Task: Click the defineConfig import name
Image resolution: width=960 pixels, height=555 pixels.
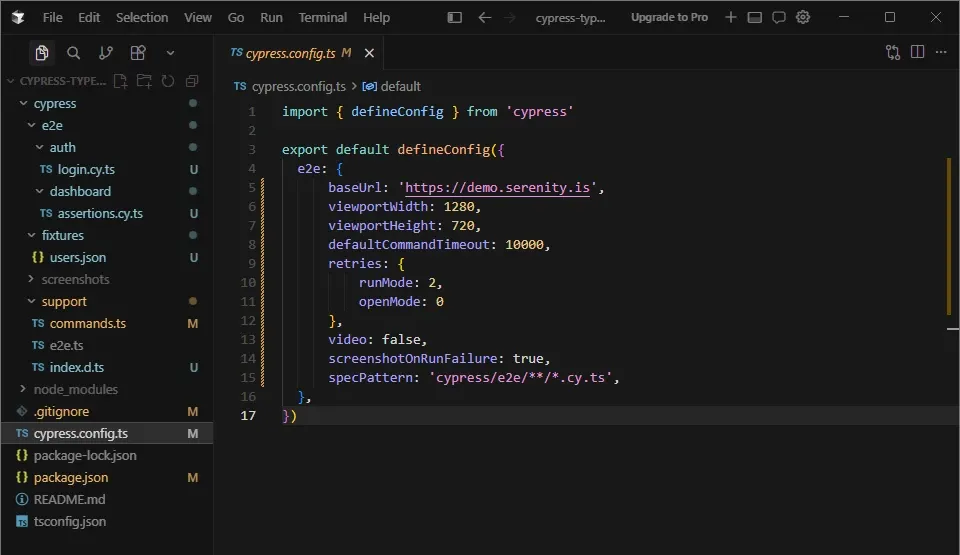Action: click(397, 111)
